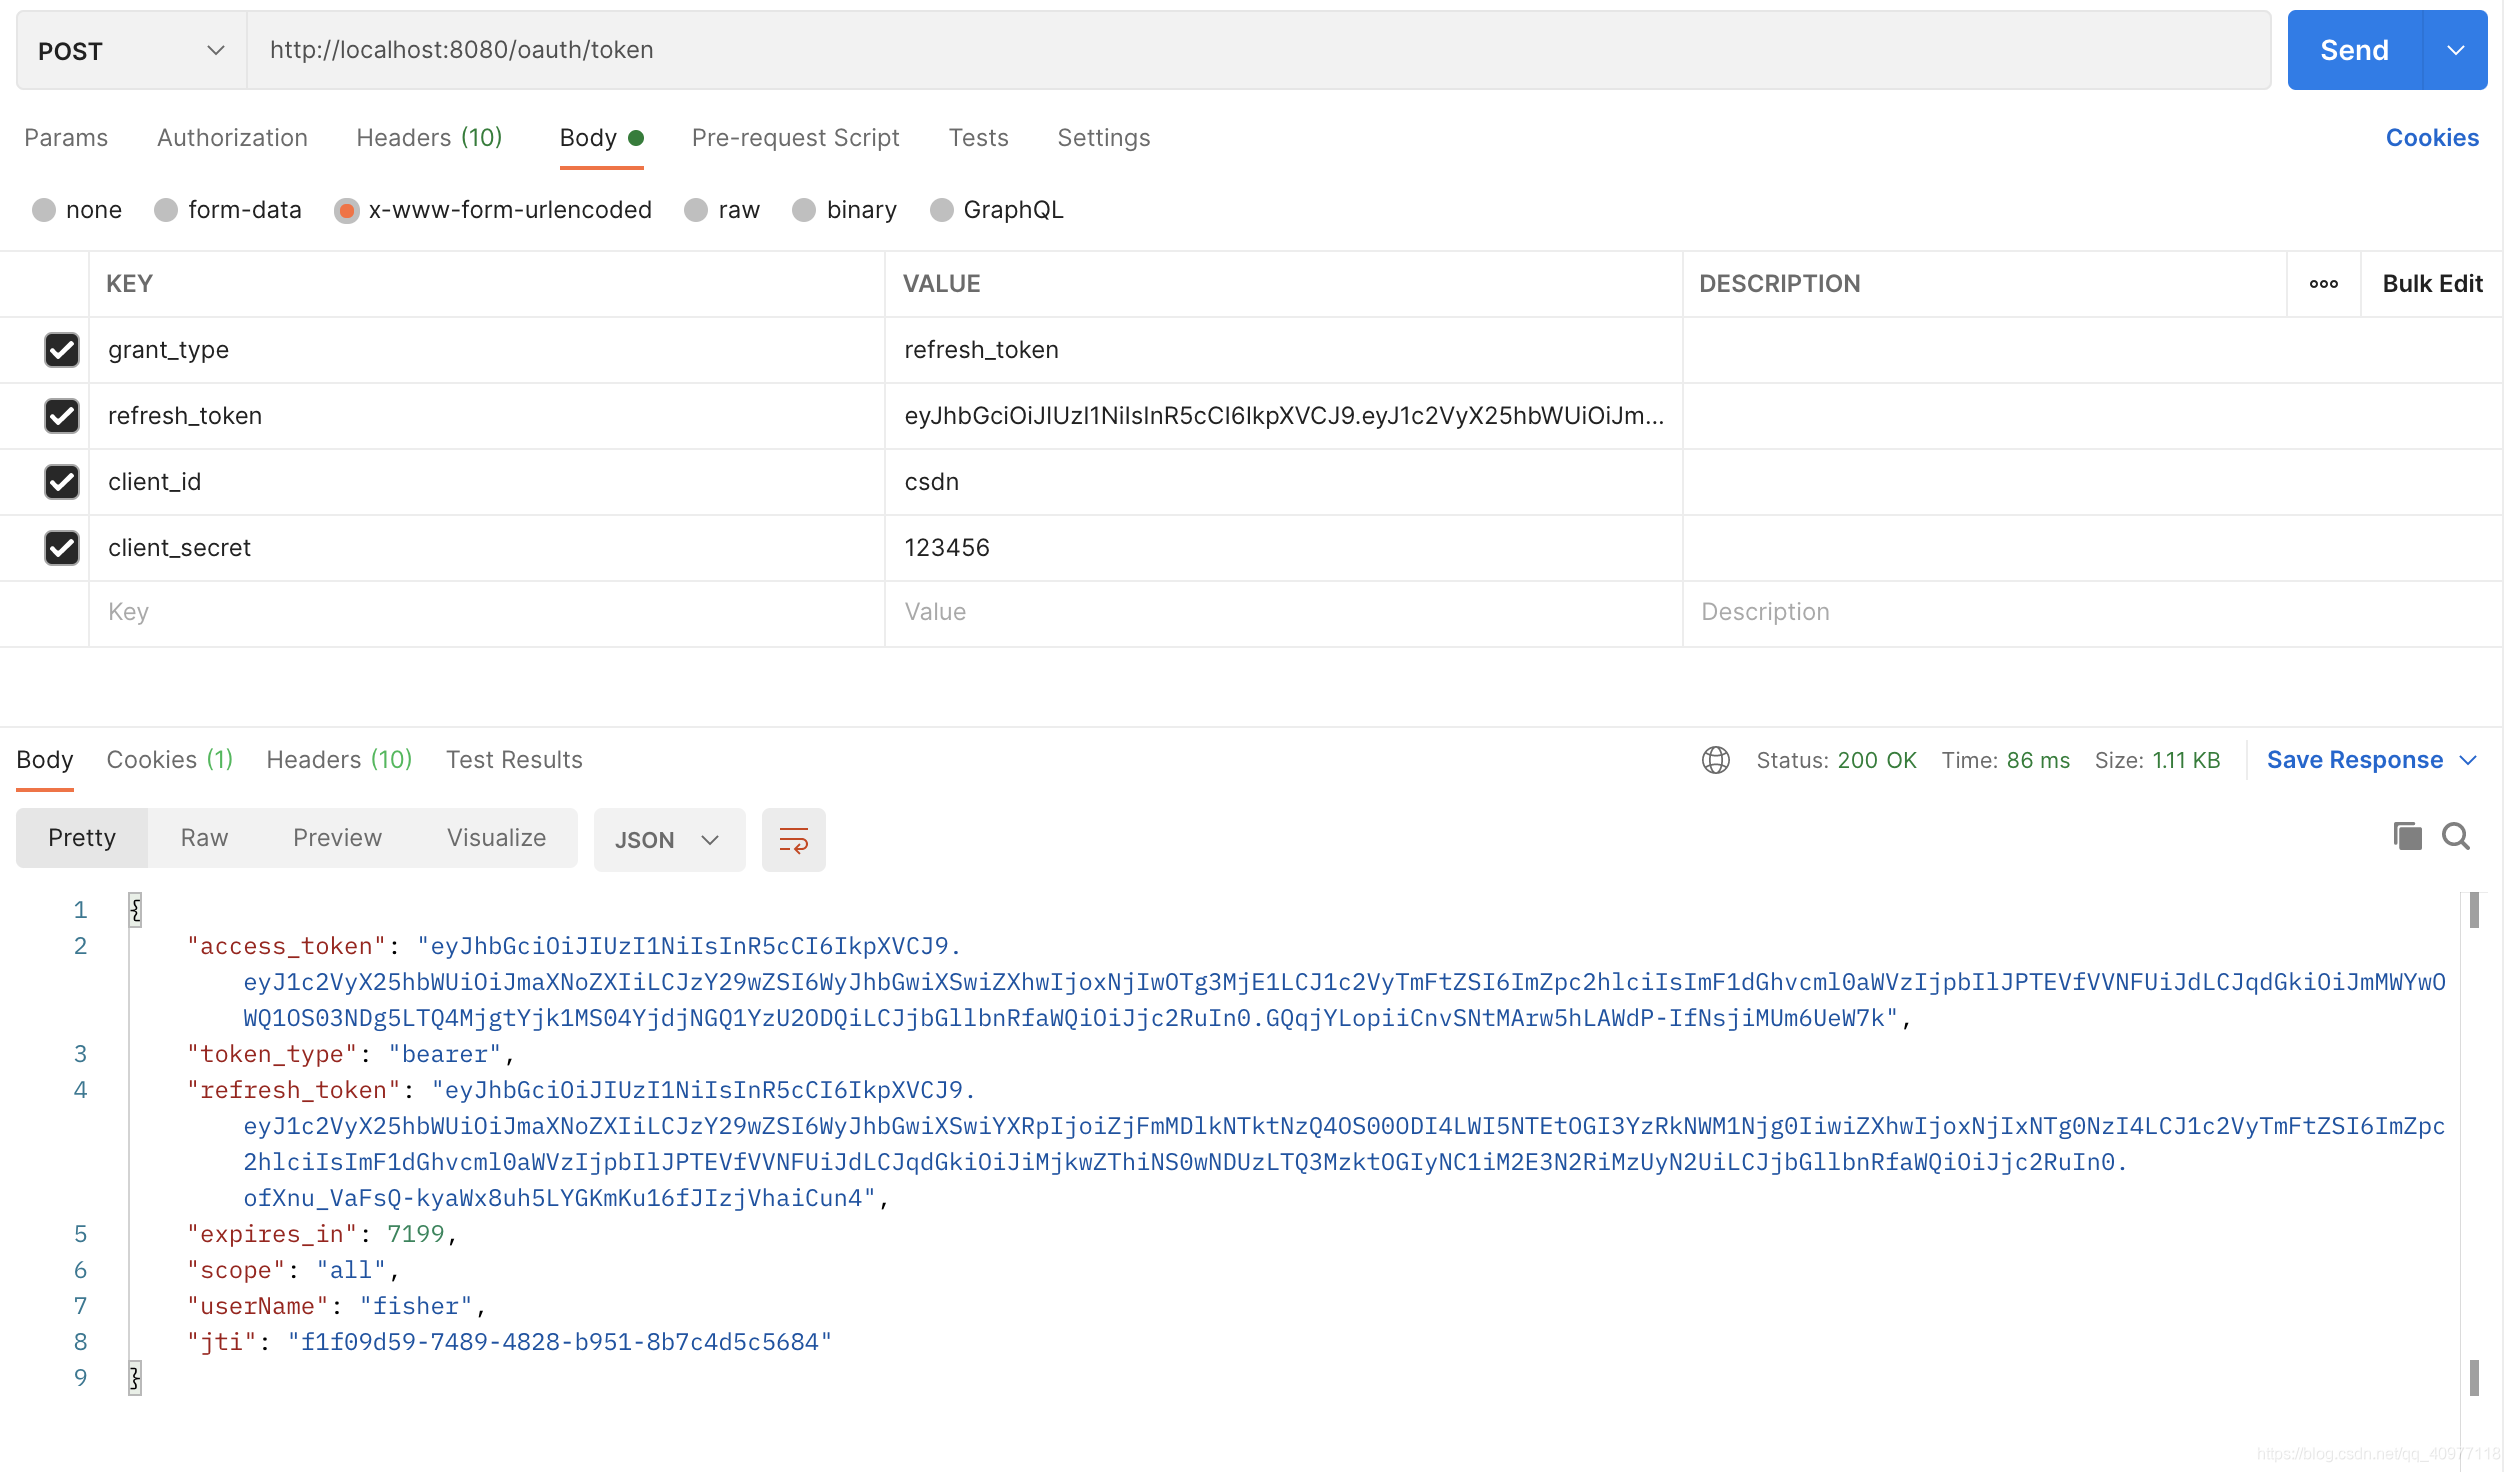Open the response Headers (10) tab

(339, 760)
